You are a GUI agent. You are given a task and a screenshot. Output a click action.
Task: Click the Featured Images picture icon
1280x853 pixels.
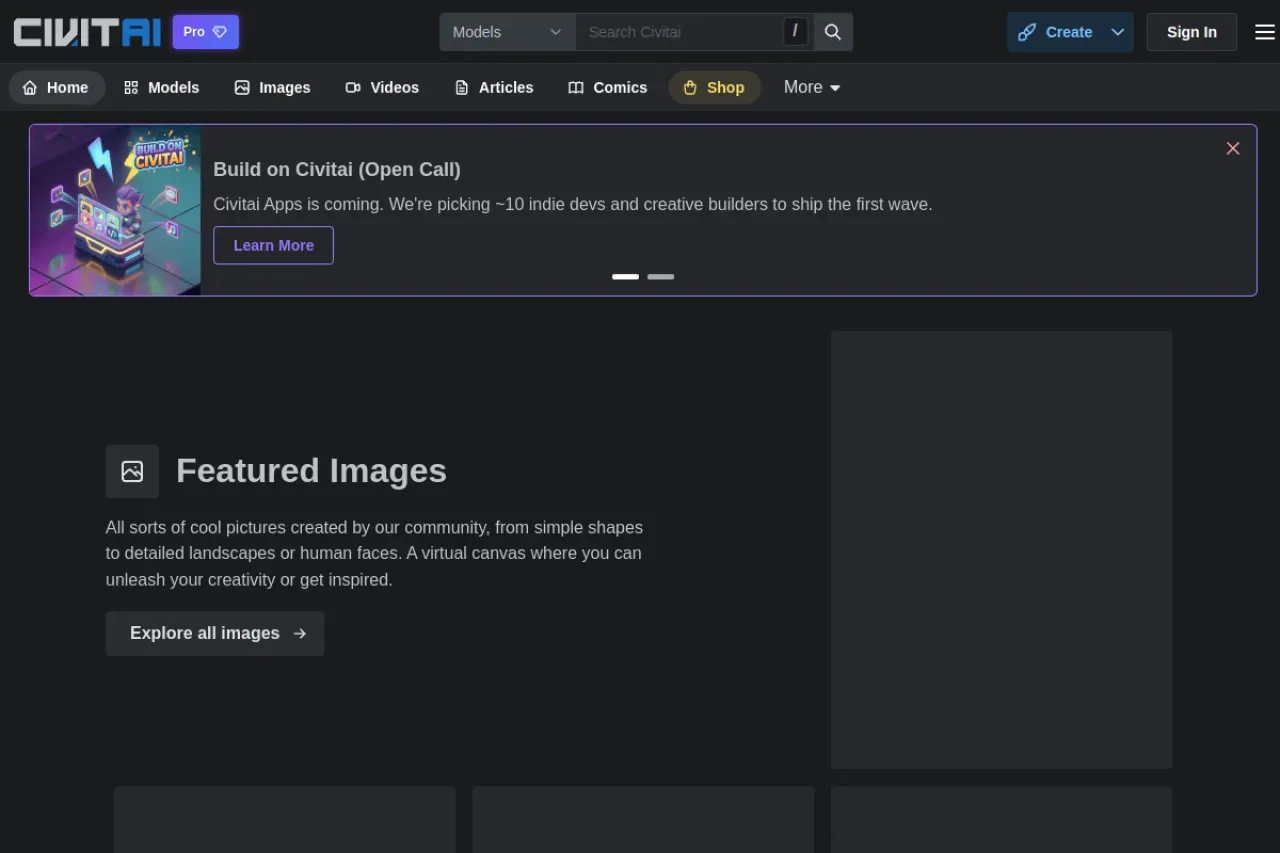click(x=132, y=471)
